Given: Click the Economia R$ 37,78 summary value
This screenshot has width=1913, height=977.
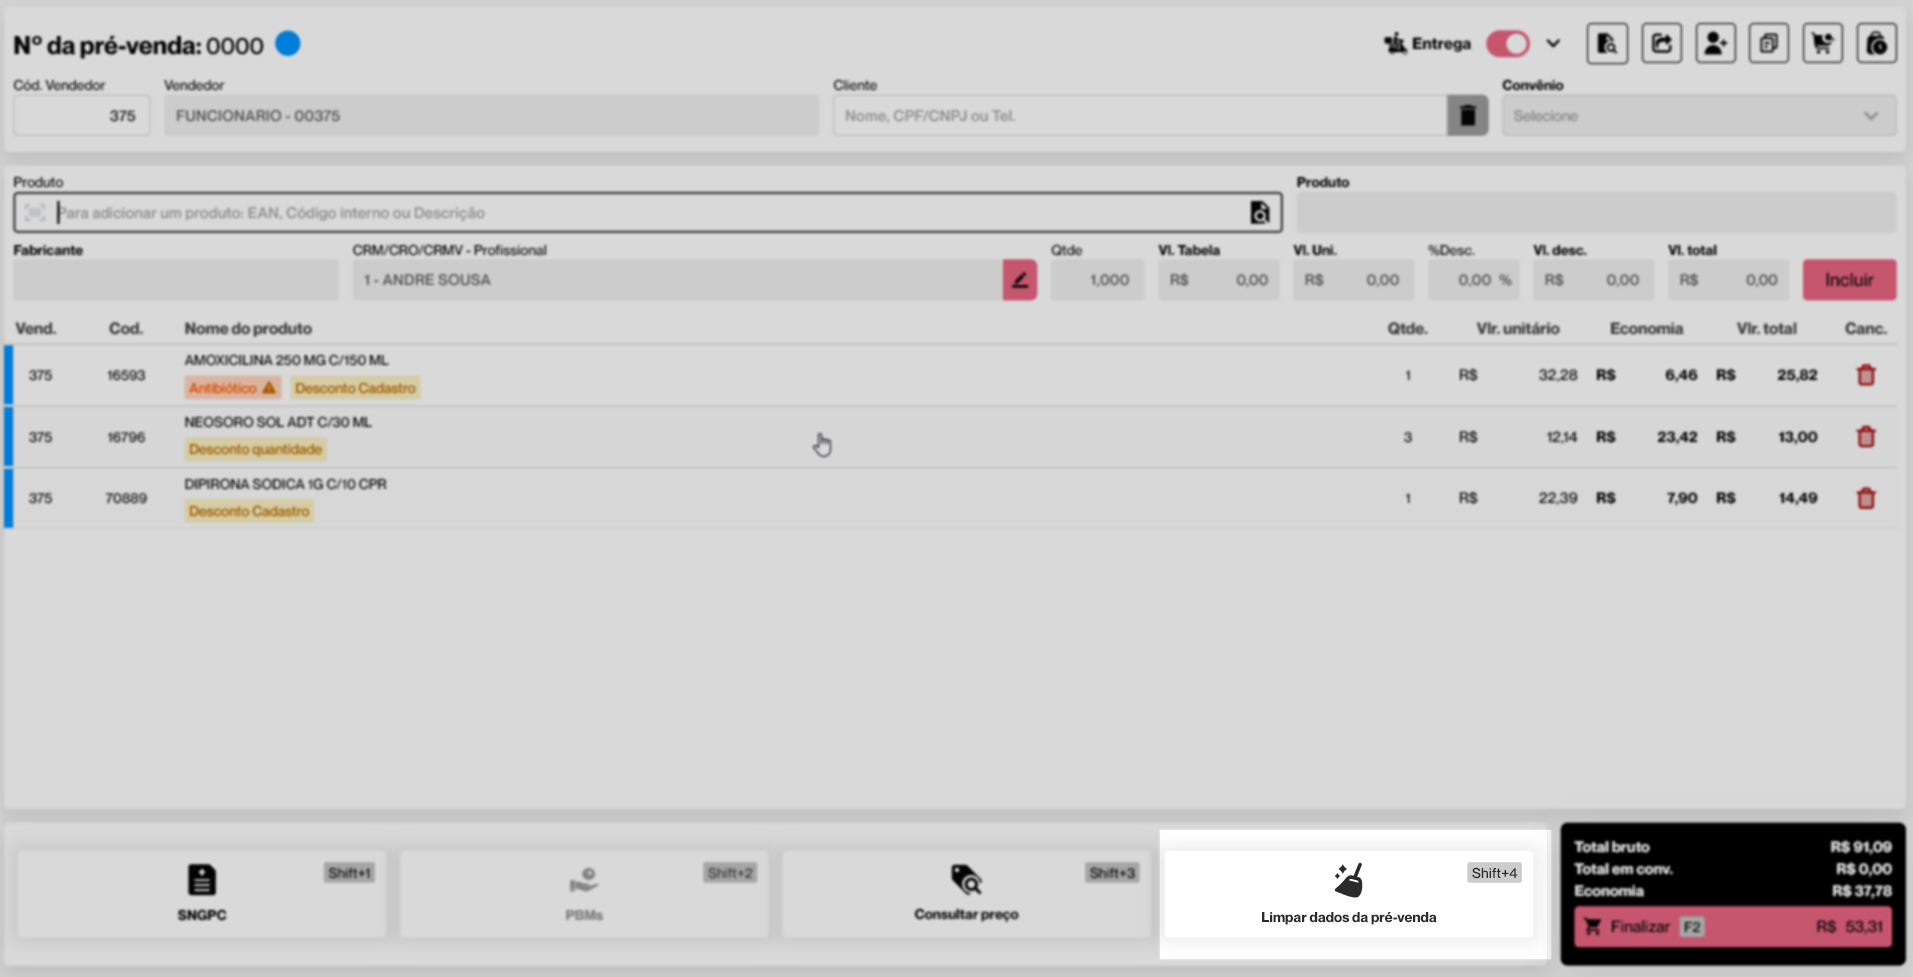Looking at the screenshot, I should click(1862, 891).
